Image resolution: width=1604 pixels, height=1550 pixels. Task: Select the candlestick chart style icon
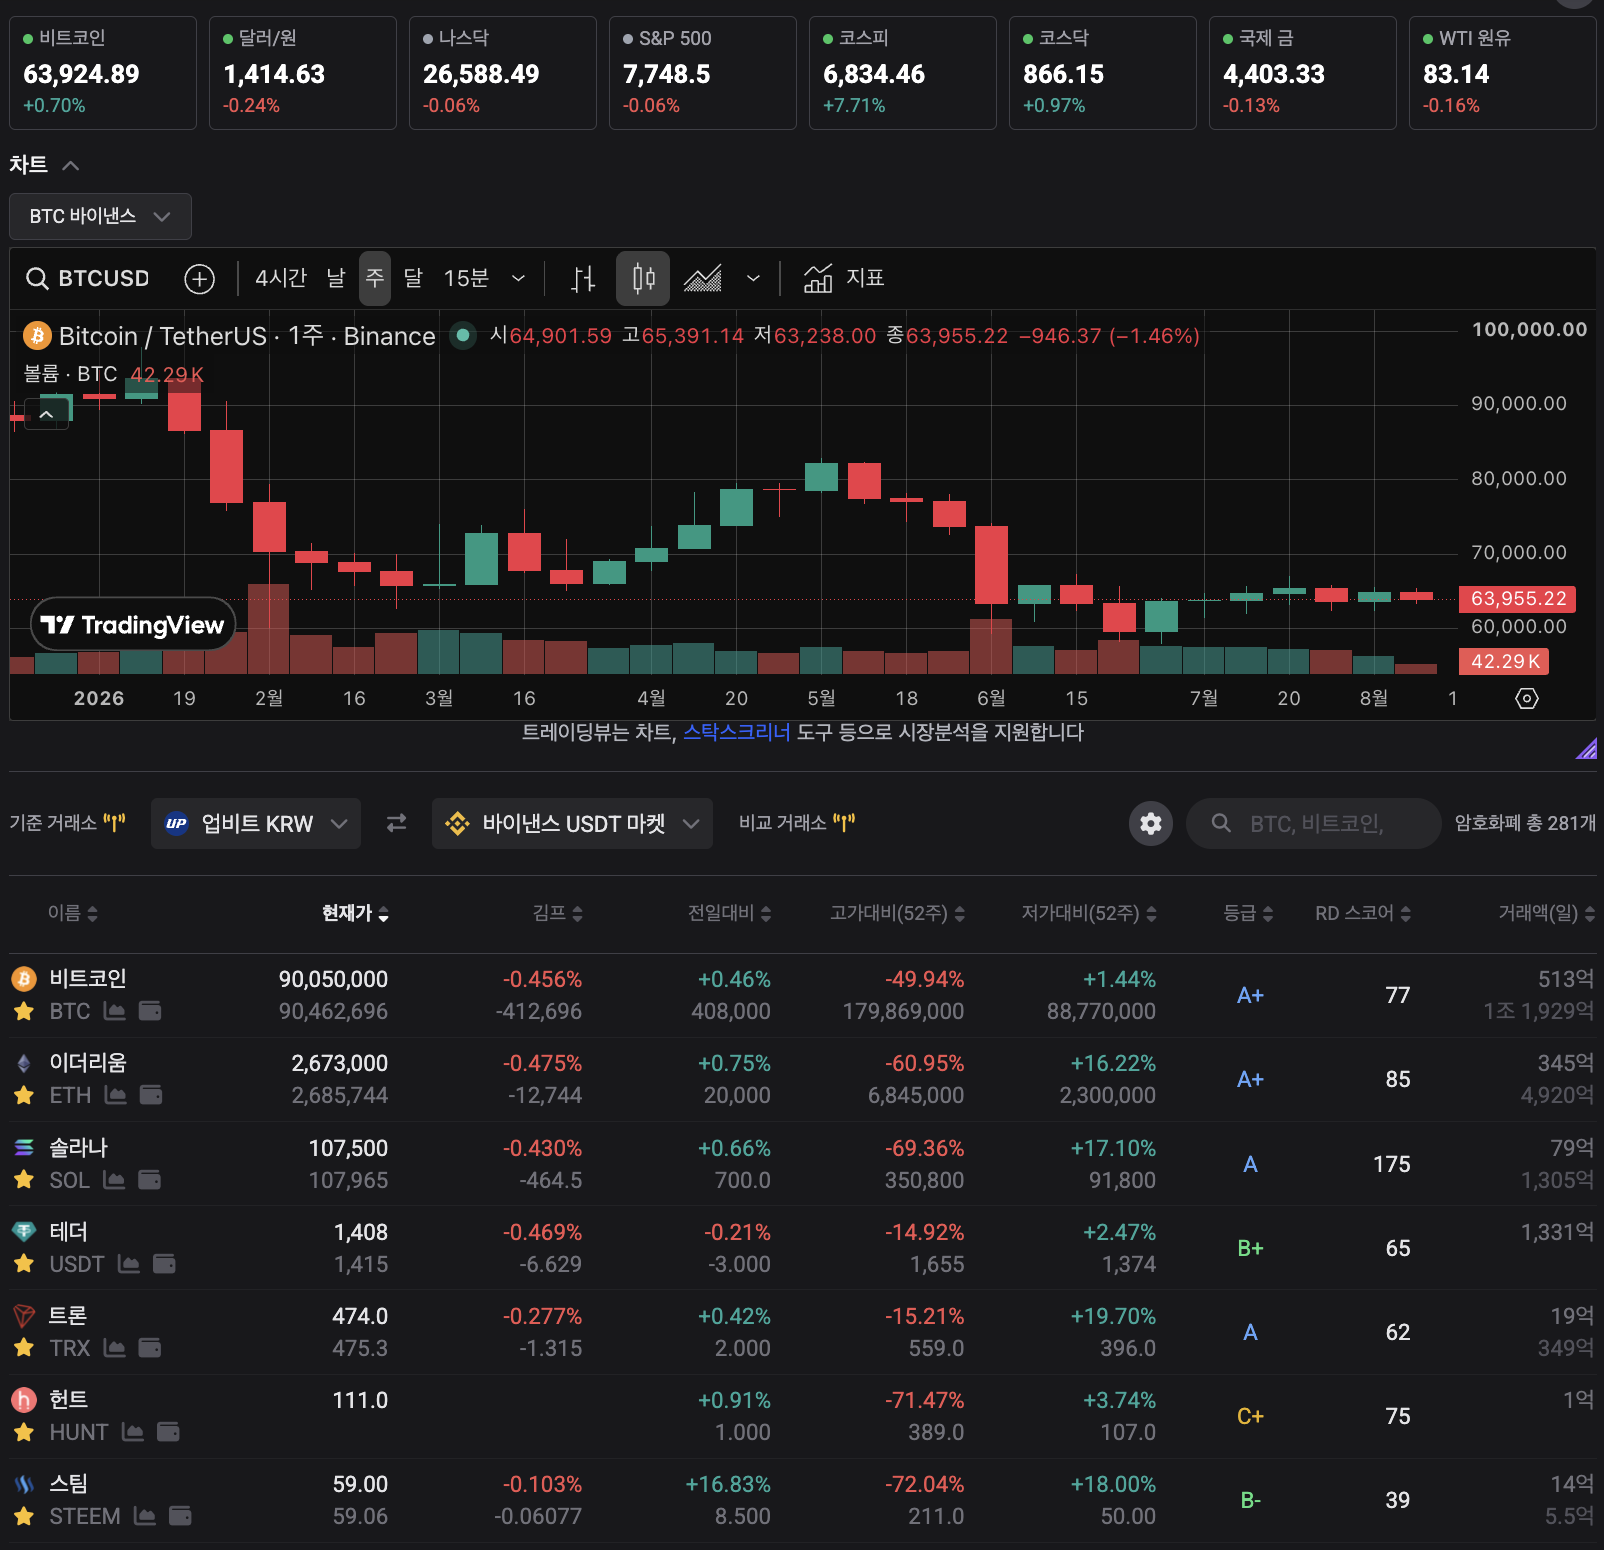[x=643, y=278]
